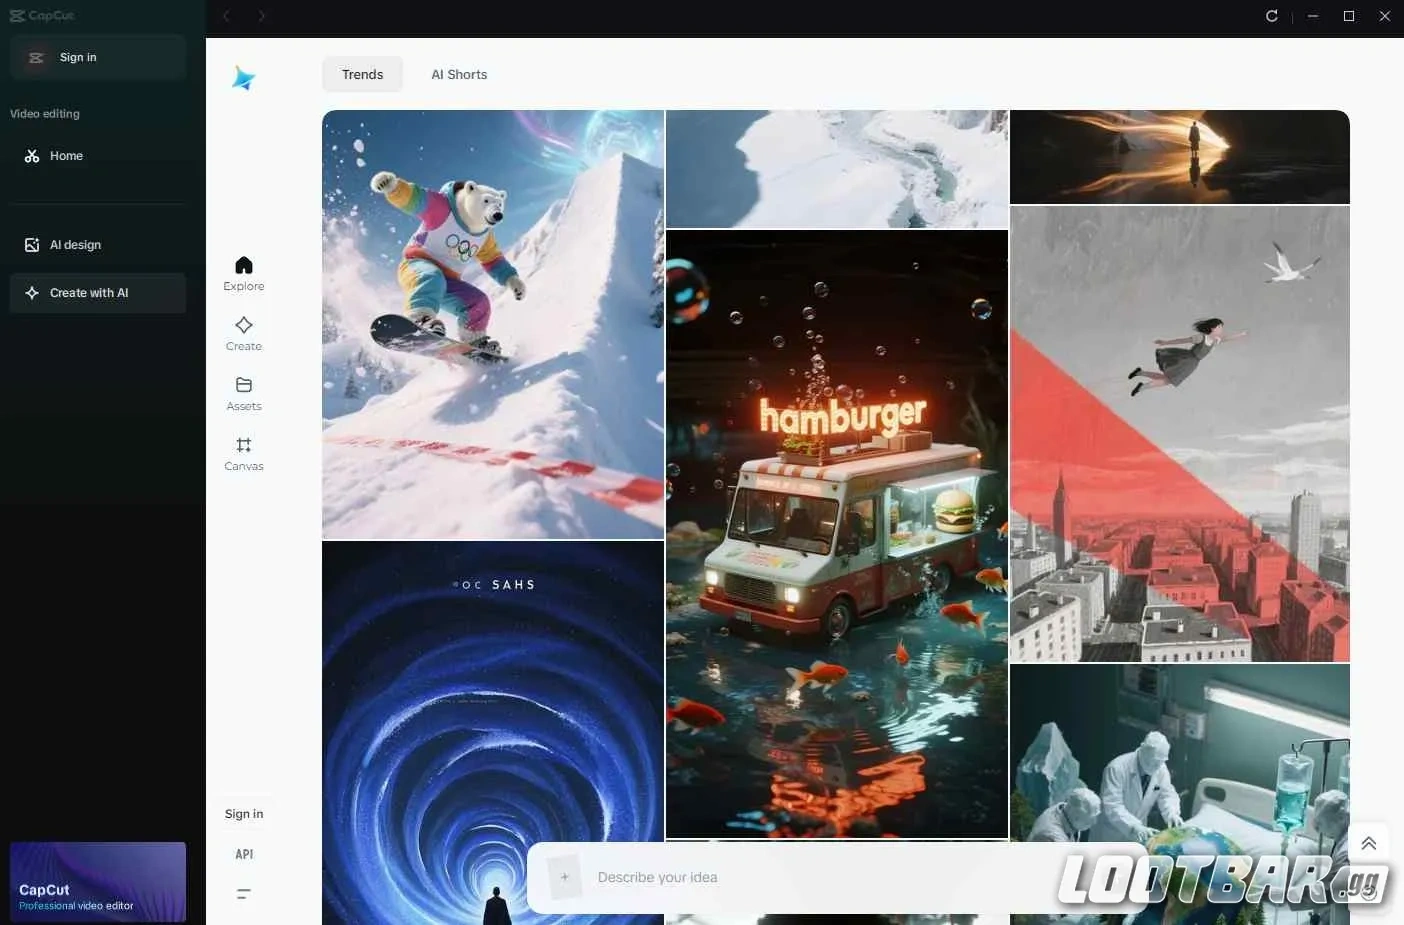
Task: Open AI design in the sidebar
Action: point(75,245)
